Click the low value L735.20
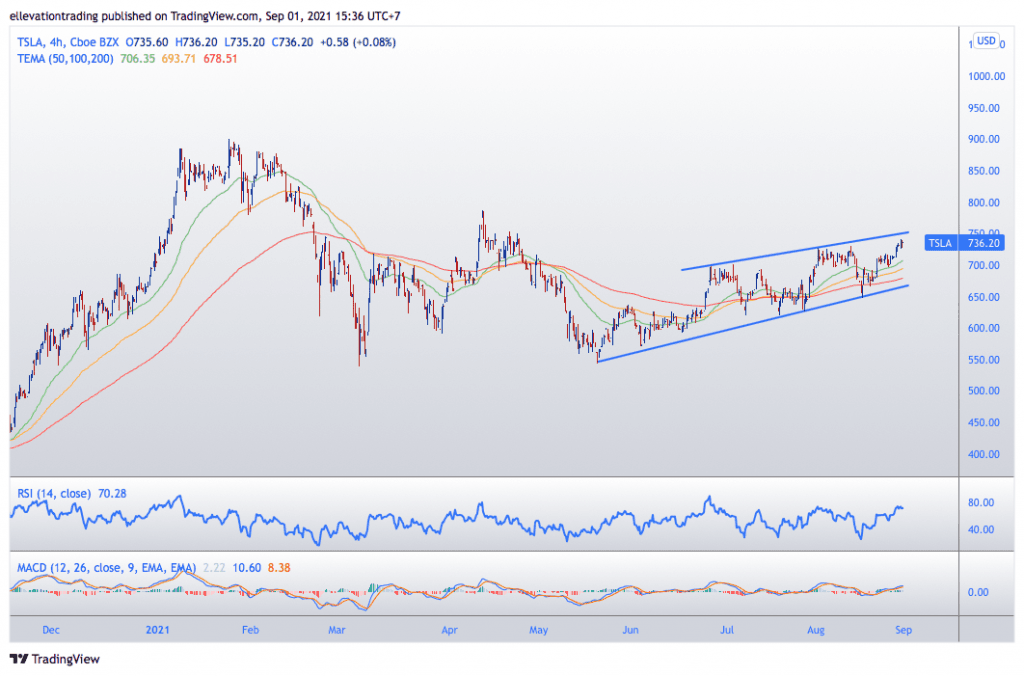The height and width of the screenshot is (676, 1024). point(244,42)
